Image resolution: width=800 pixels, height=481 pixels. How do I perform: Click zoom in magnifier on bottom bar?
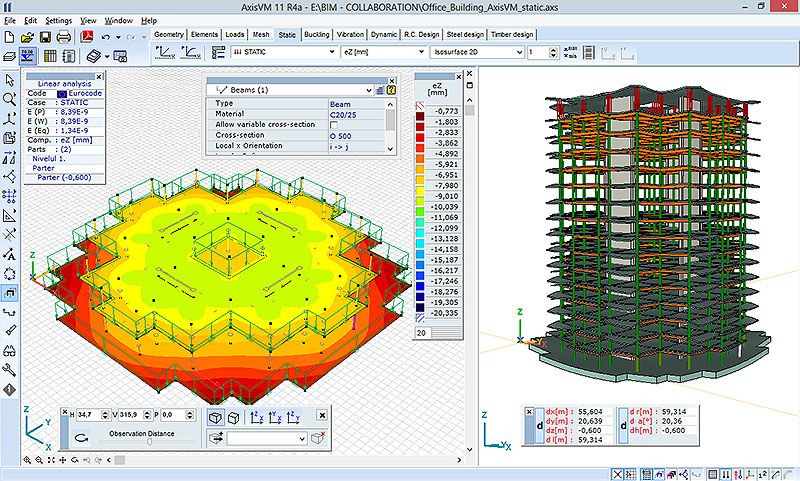click(27, 460)
